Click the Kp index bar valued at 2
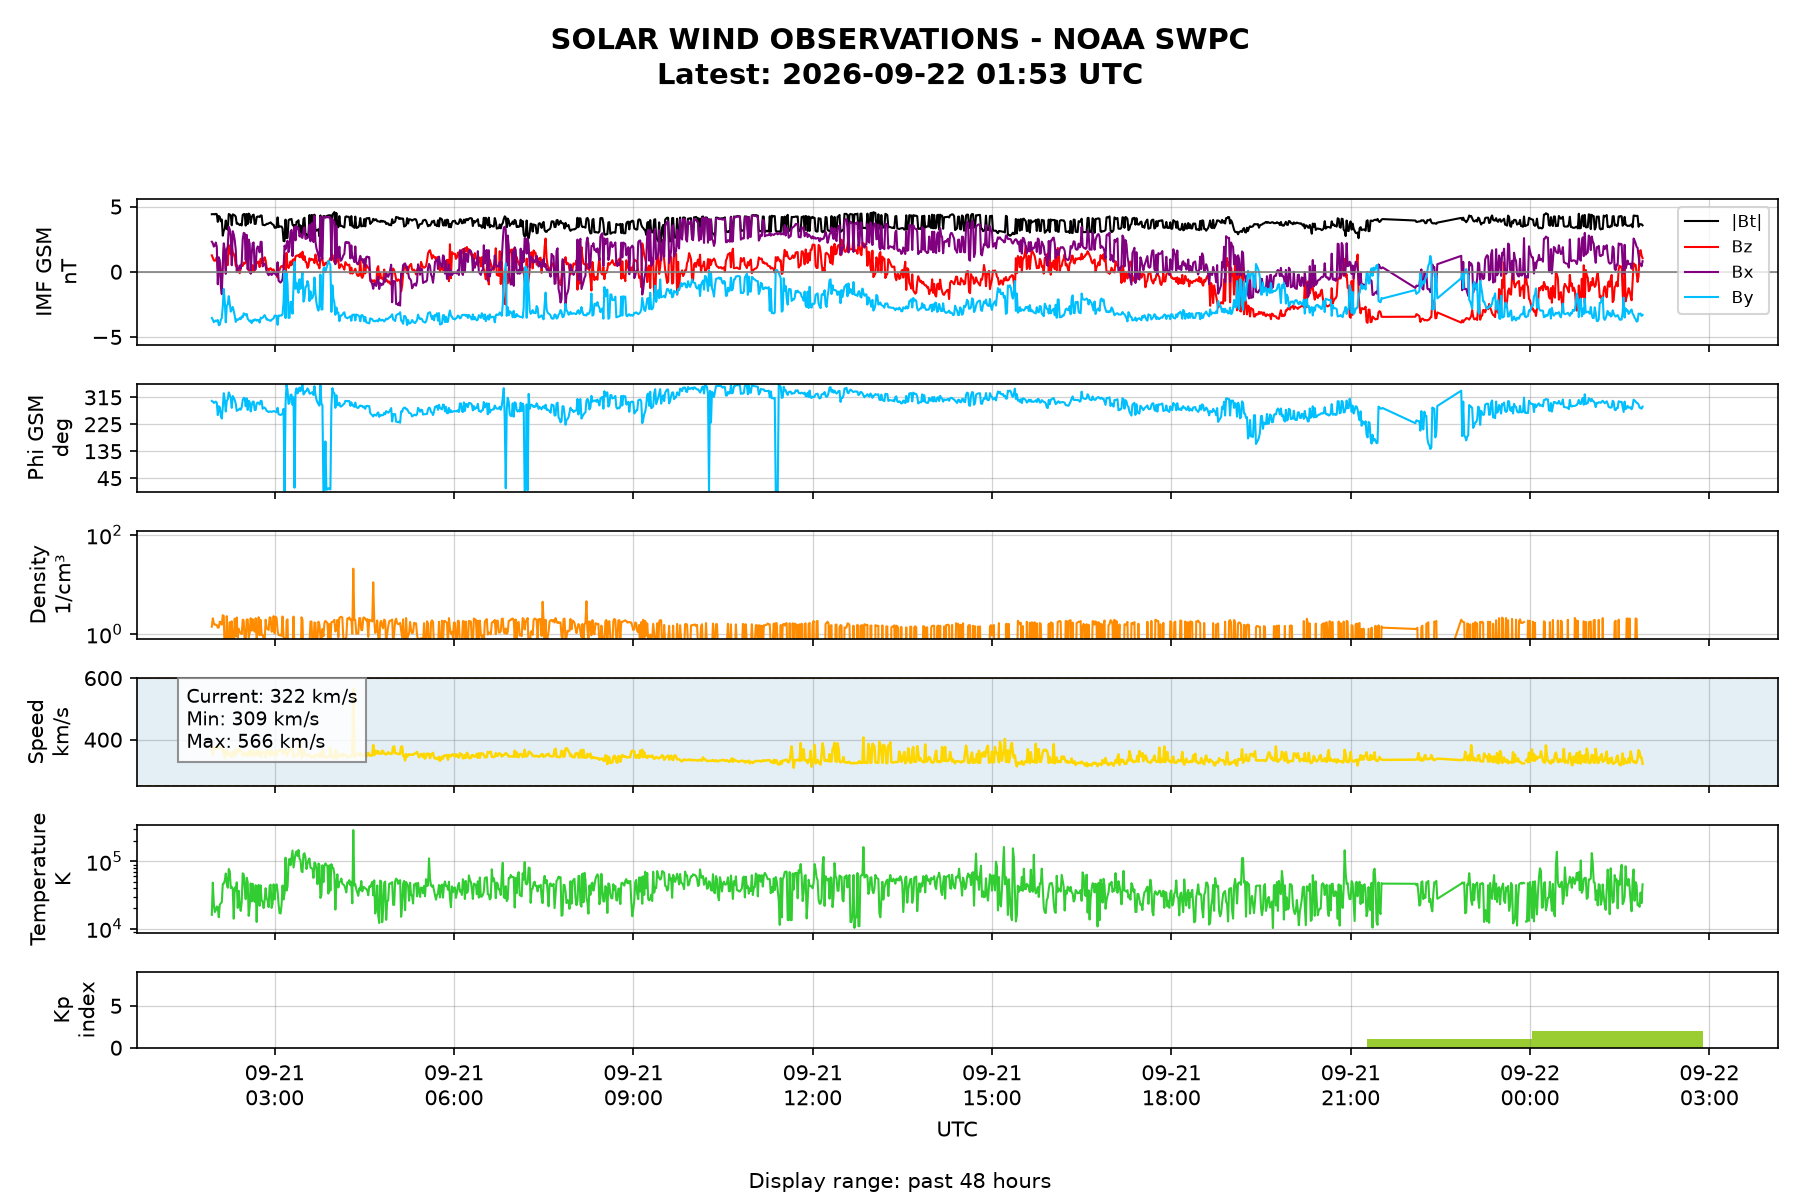 (1617, 1039)
